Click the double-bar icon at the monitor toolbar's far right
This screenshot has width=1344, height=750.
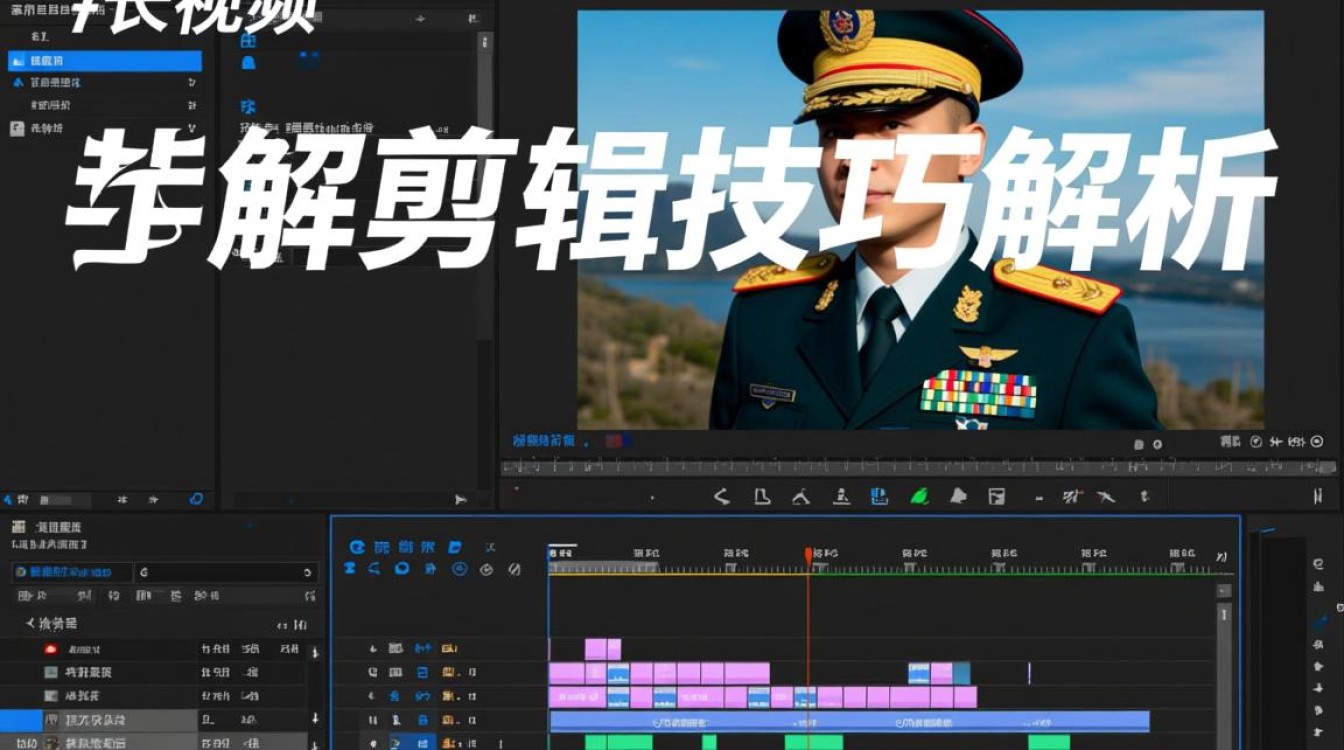tap(1318, 495)
